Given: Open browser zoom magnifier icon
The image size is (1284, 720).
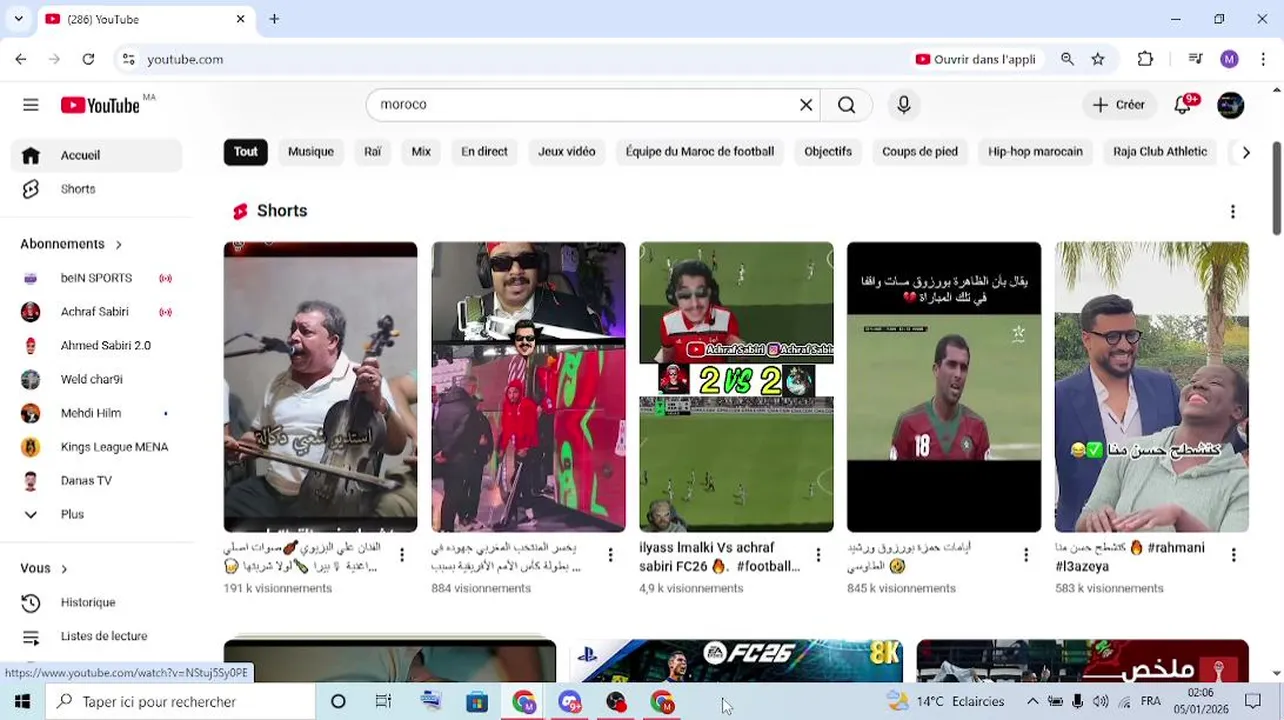Looking at the screenshot, I should click(x=1068, y=59).
